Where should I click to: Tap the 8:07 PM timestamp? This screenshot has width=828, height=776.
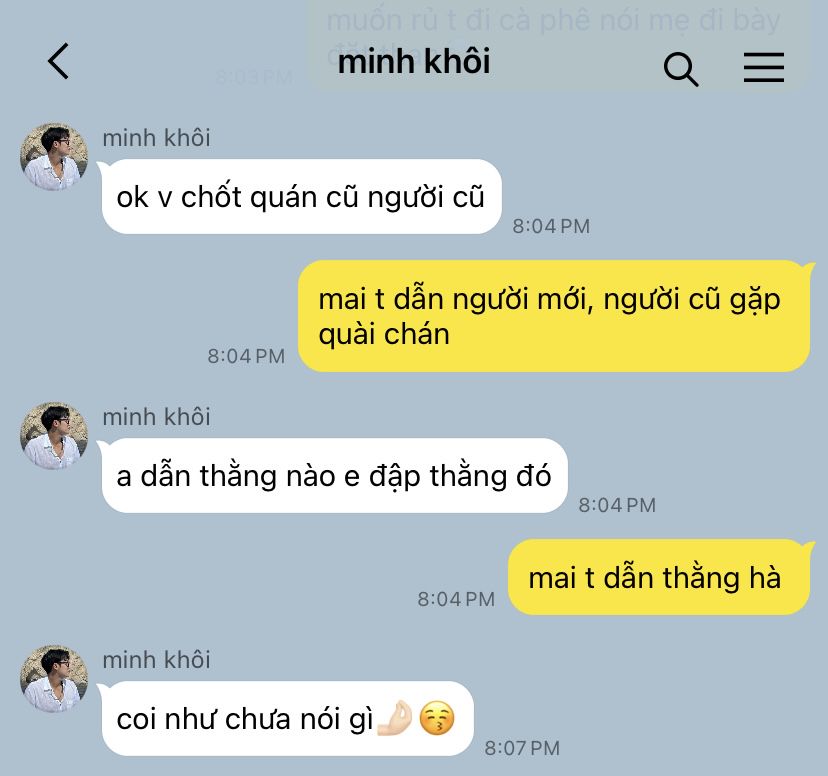[x=522, y=748]
